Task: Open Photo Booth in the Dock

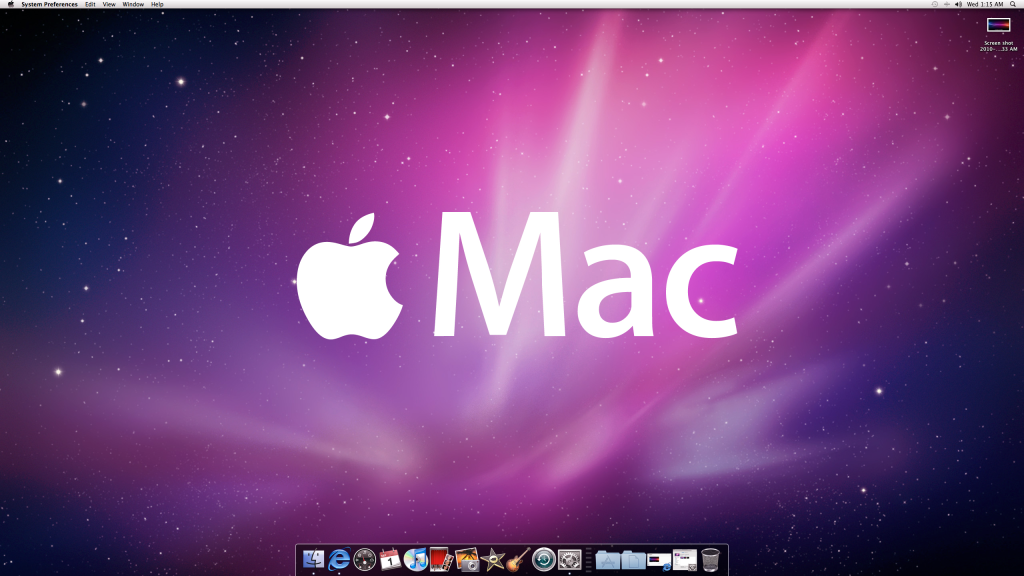Action: click(x=441, y=559)
